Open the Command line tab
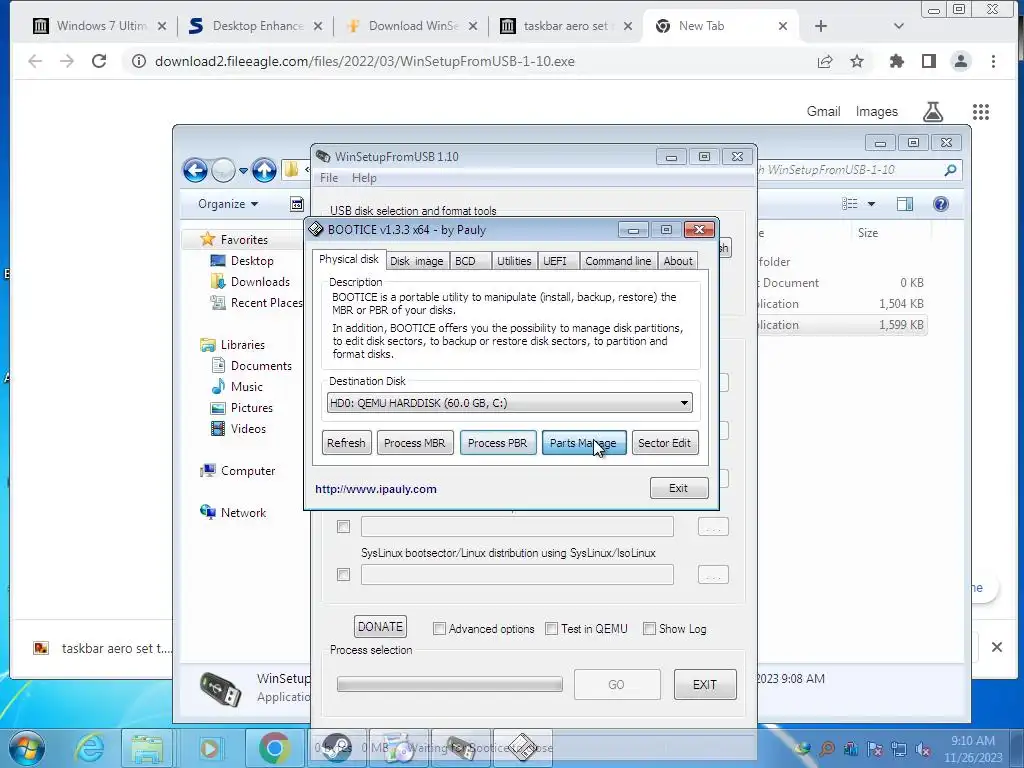The height and width of the screenshot is (768, 1024). (618, 261)
